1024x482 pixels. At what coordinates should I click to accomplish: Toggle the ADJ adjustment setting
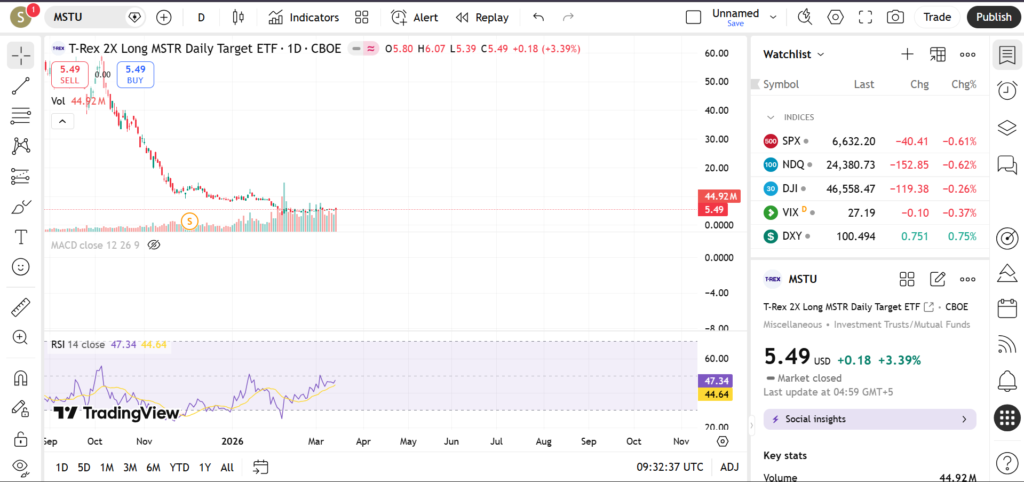(730, 467)
